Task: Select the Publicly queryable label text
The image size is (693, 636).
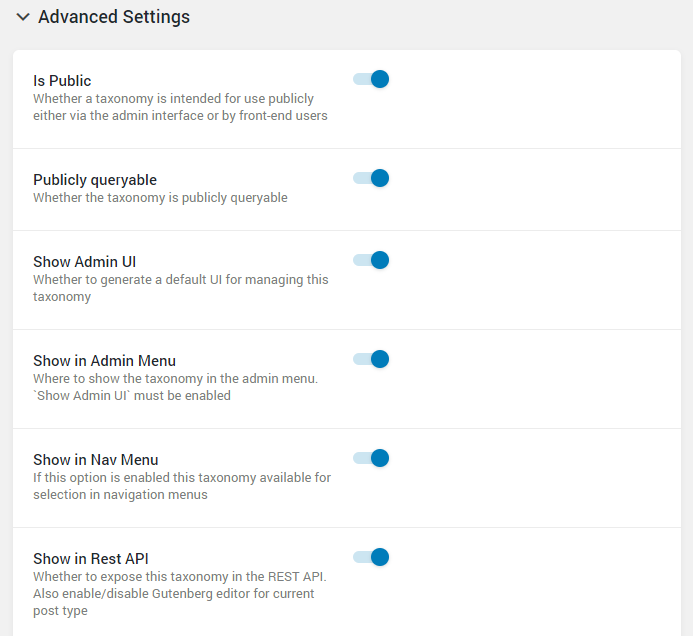Action: pyautogui.click(x=95, y=180)
